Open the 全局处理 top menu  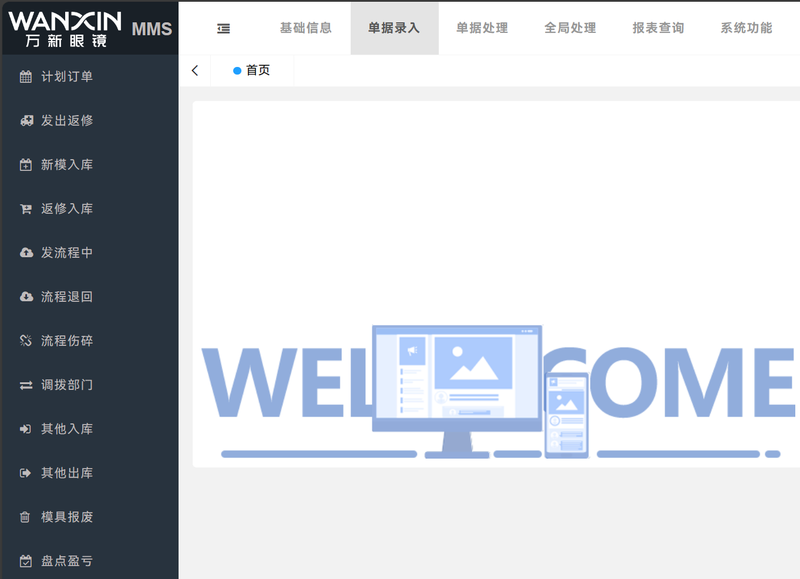click(x=570, y=28)
